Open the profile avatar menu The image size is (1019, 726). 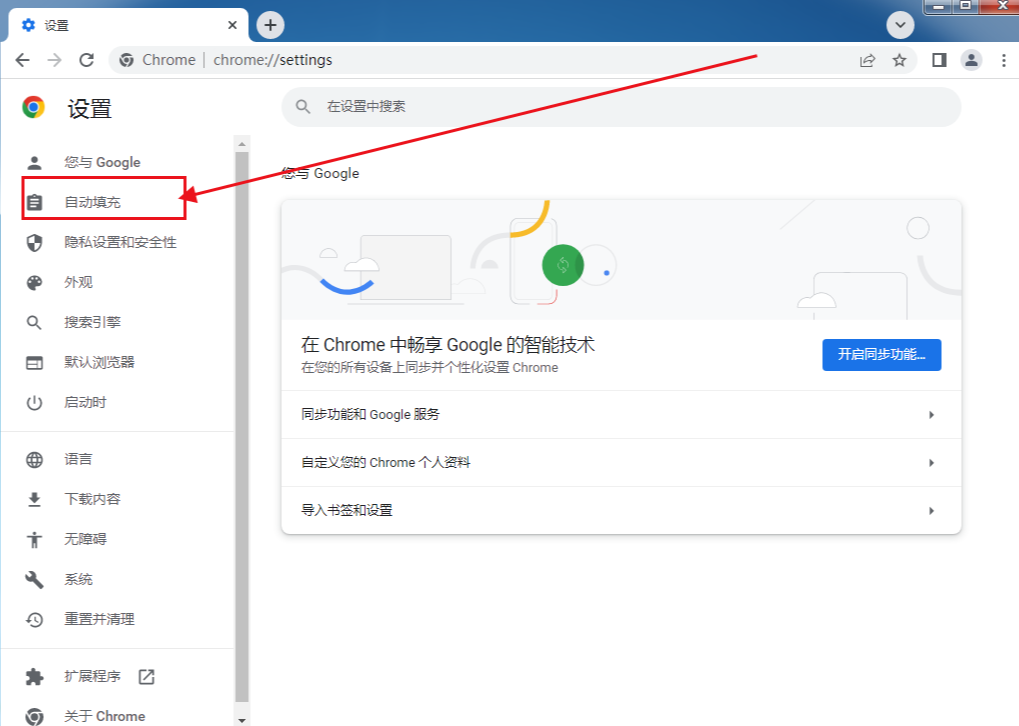pos(972,60)
